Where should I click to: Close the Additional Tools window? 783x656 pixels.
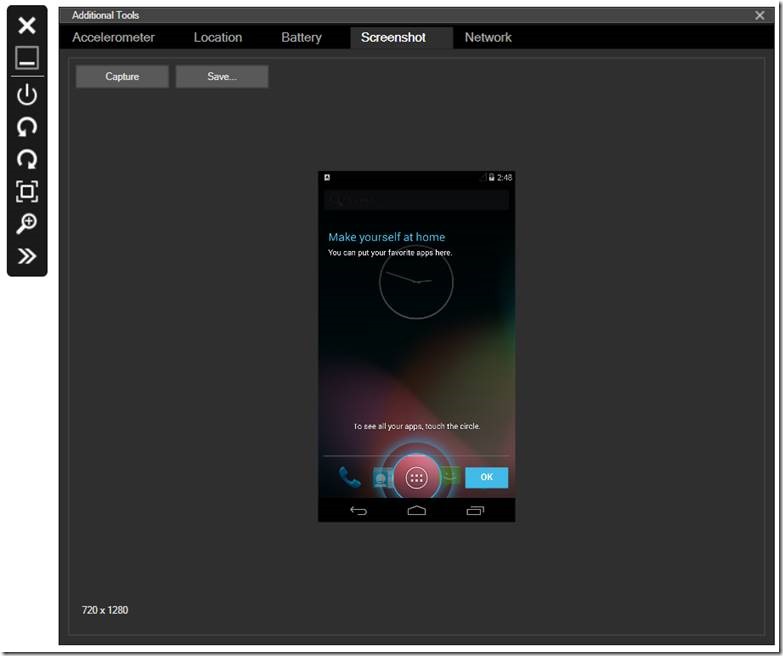click(759, 15)
